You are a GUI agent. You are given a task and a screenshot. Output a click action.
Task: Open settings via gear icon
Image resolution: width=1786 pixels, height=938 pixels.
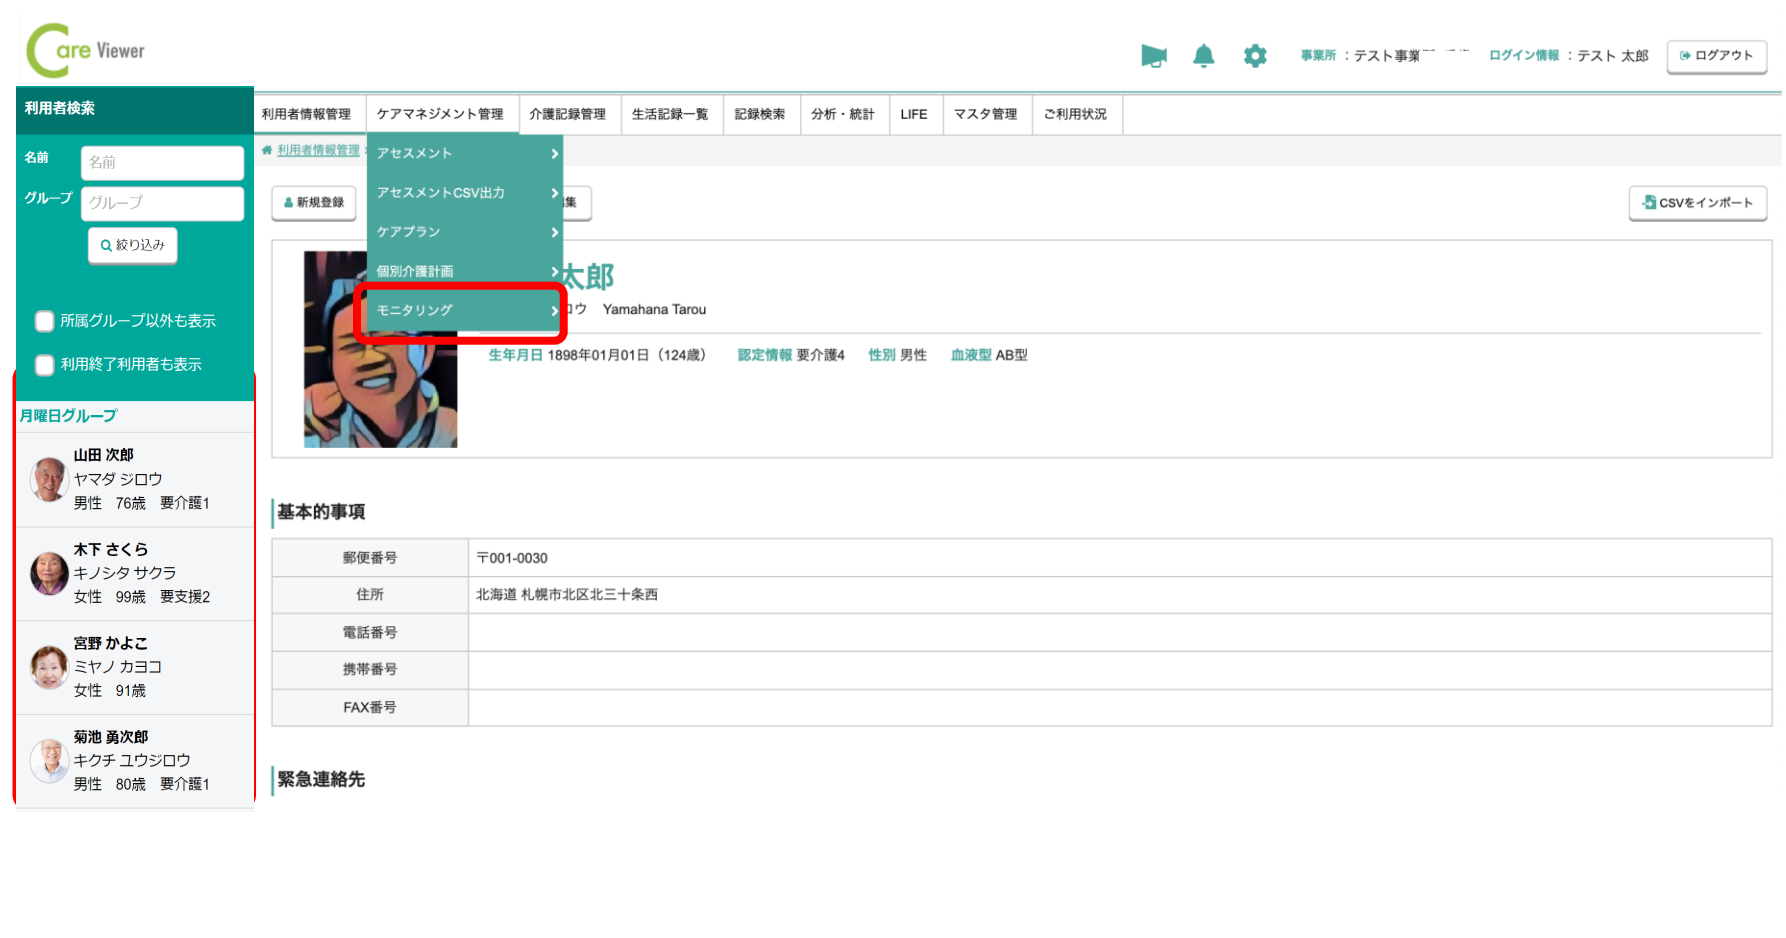coord(1255,56)
